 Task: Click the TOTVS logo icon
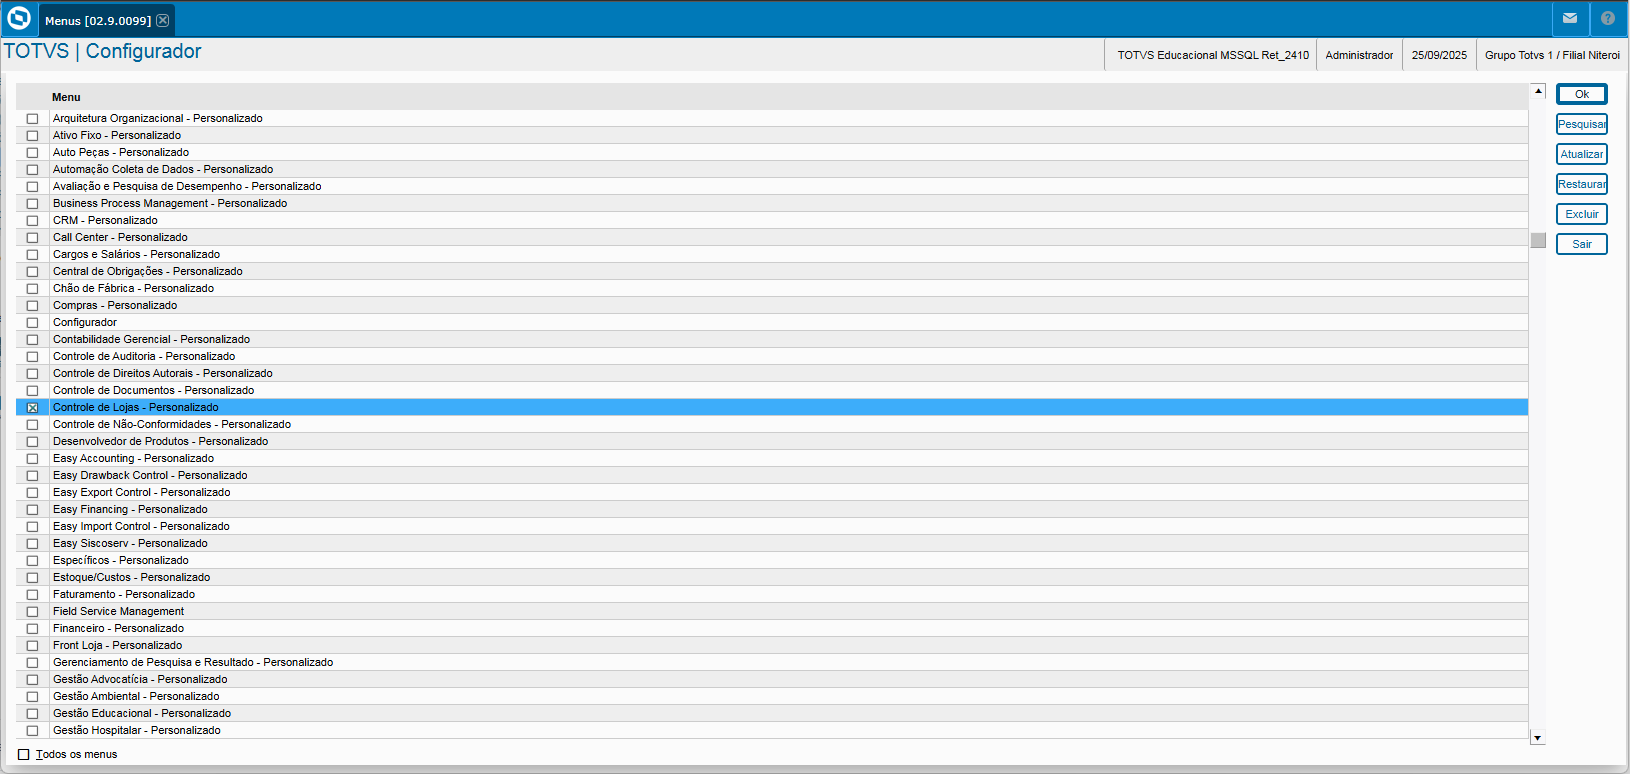[19, 18]
